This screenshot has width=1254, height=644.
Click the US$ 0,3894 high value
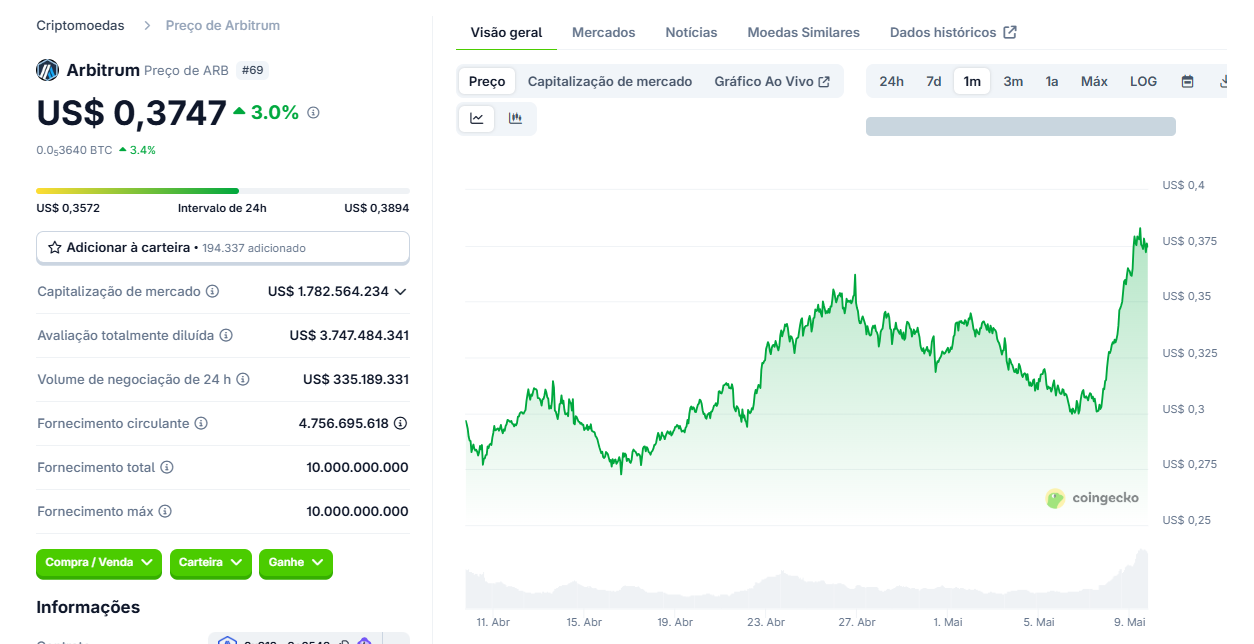[377, 208]
